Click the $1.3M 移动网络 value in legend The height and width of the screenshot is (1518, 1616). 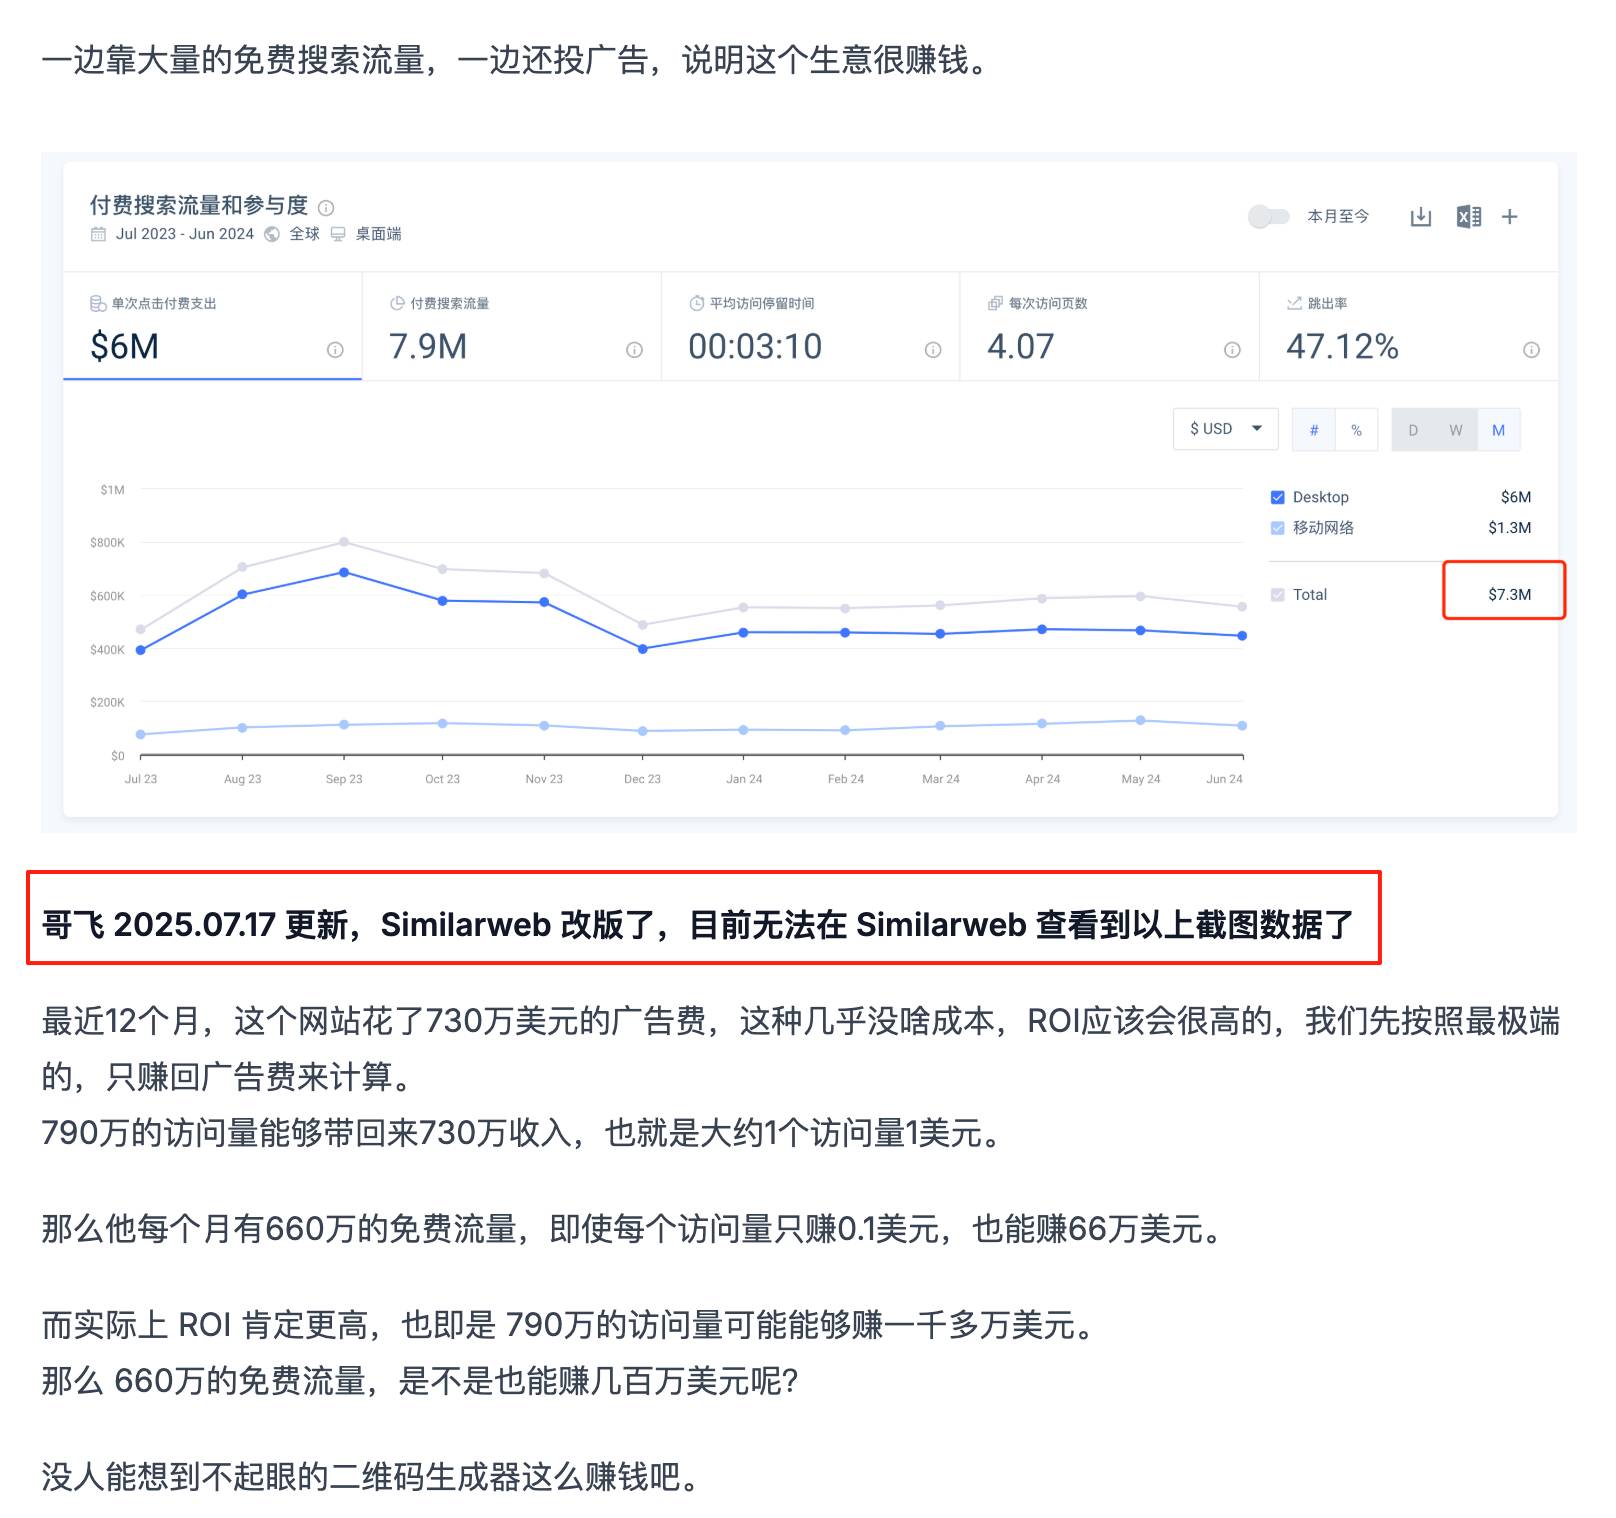(x=1509, y=528)
